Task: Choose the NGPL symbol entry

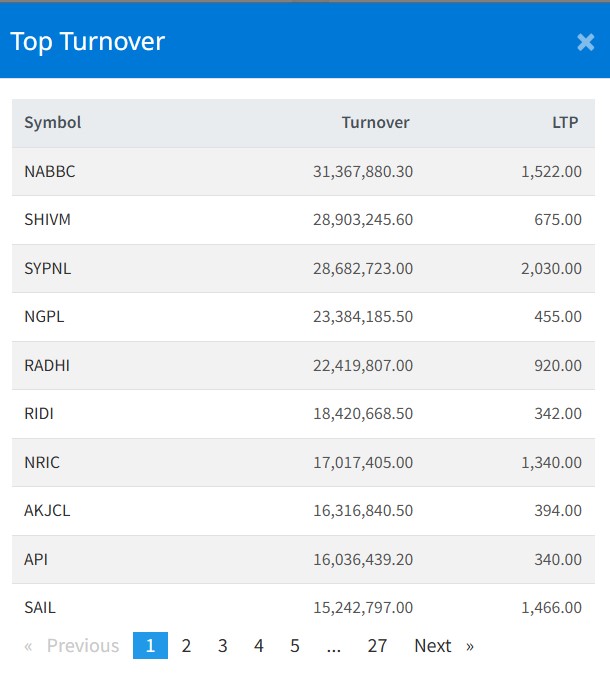Action: (x=44, y=317)
